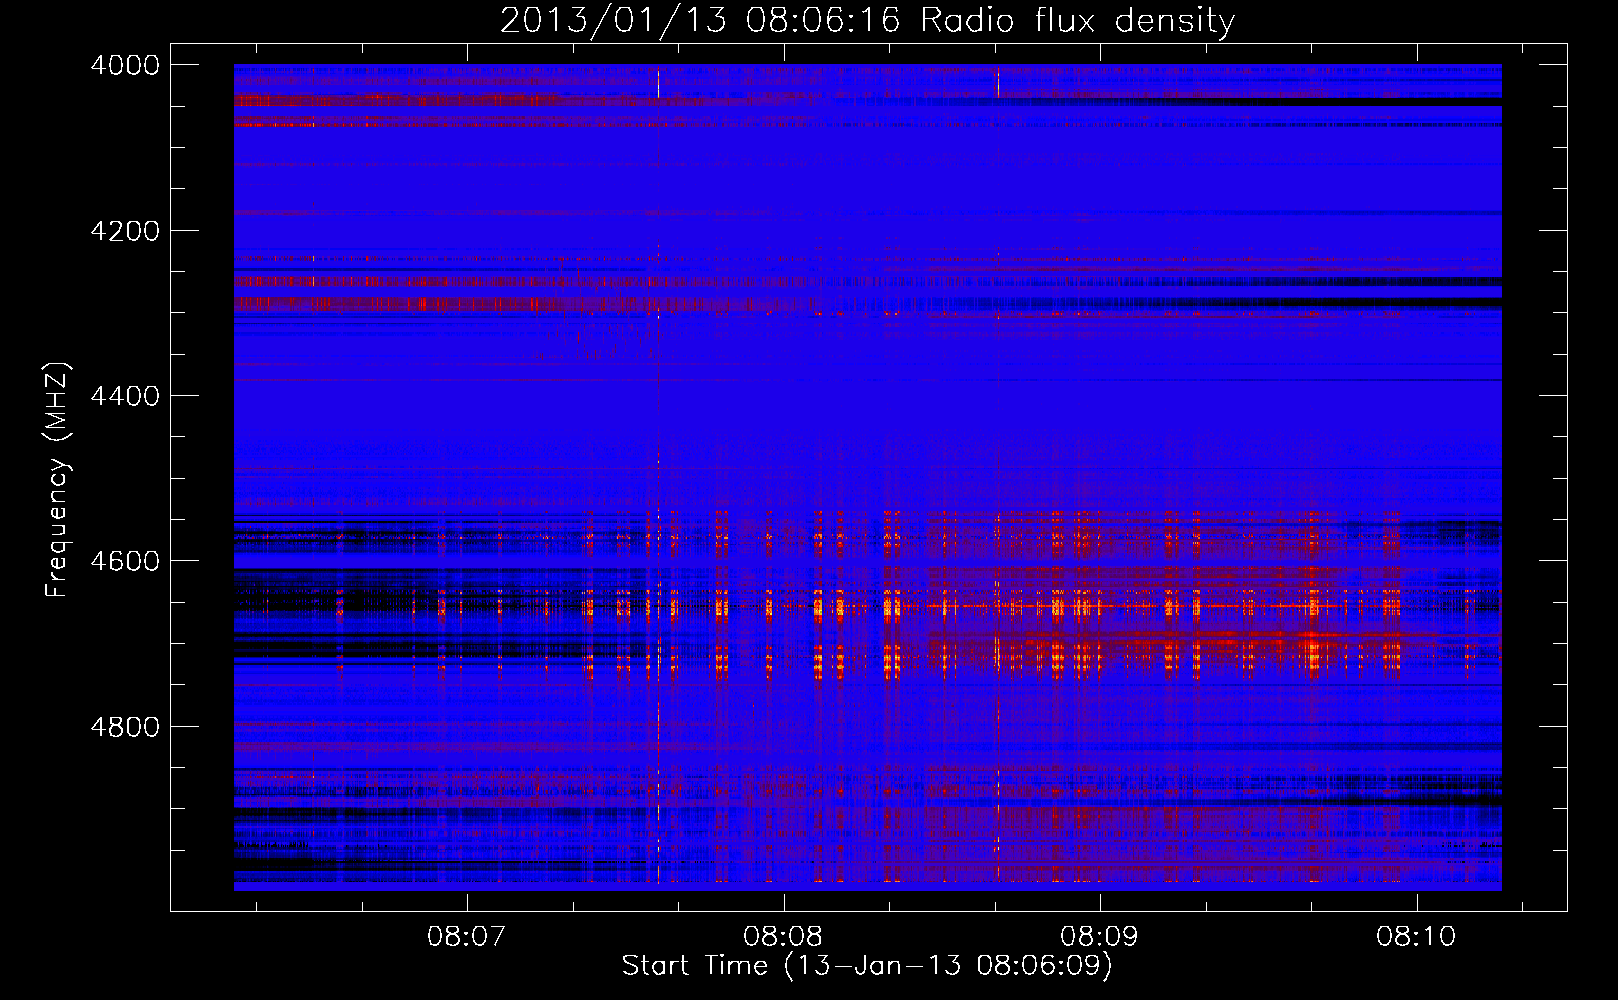Click the 4400 frequency axis label
1618x1000 pixels.
[125, 396]
